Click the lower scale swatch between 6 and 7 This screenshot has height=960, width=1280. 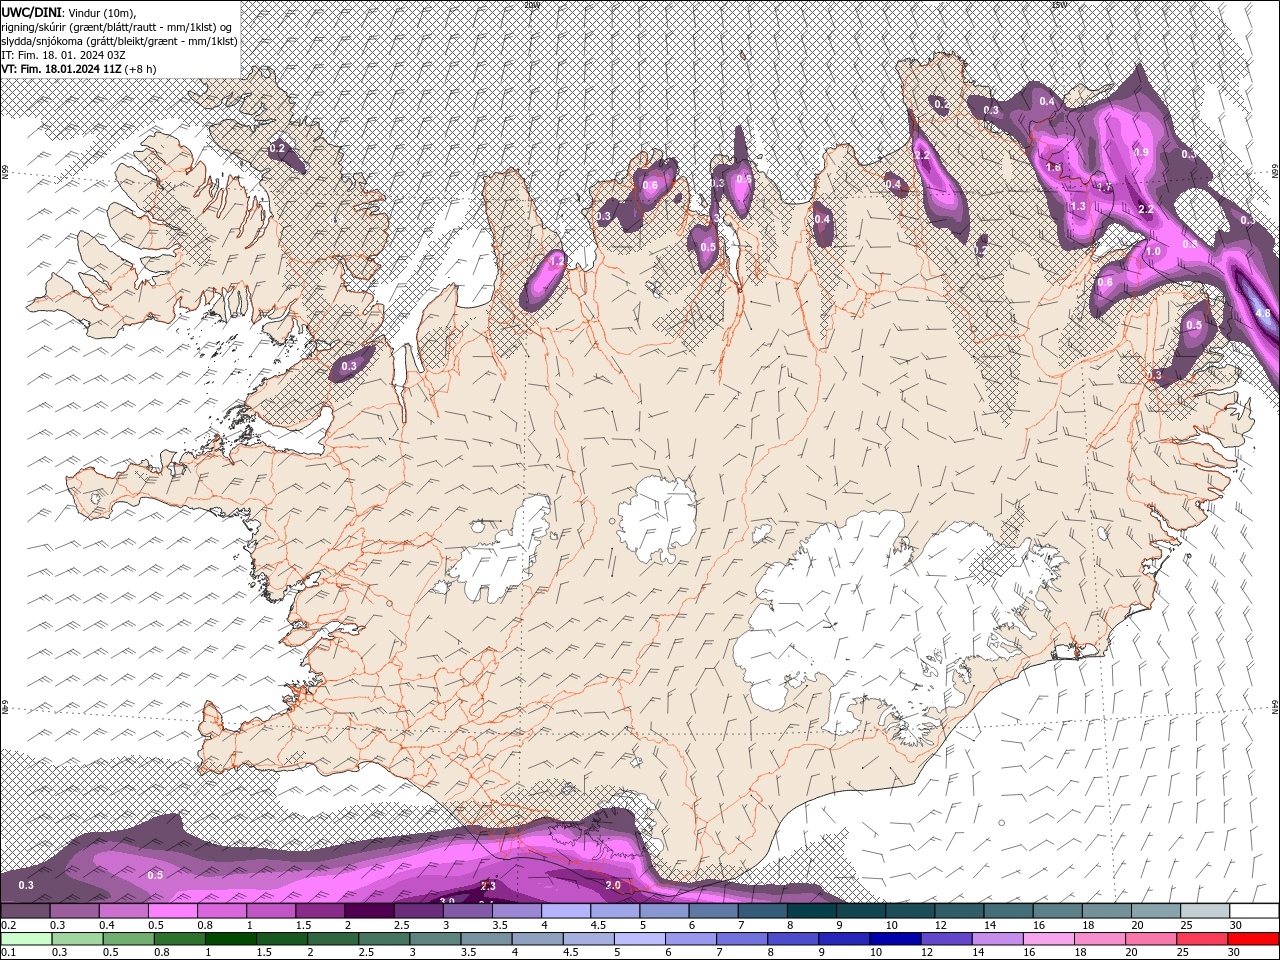690,939
